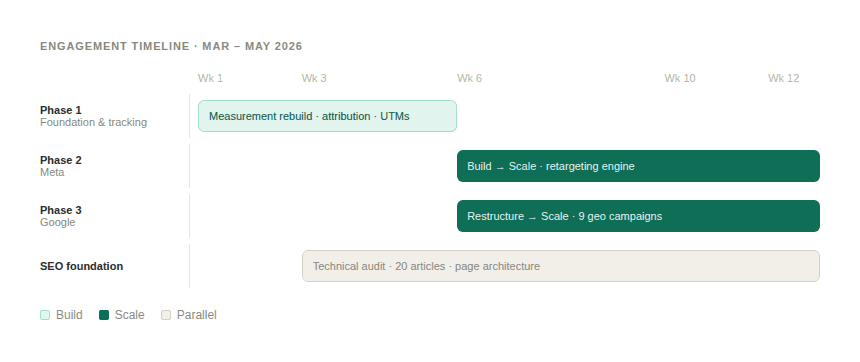Click the Technical audit 20 articles bar
The width and height of the screenshot is (860, 362).
561,266
